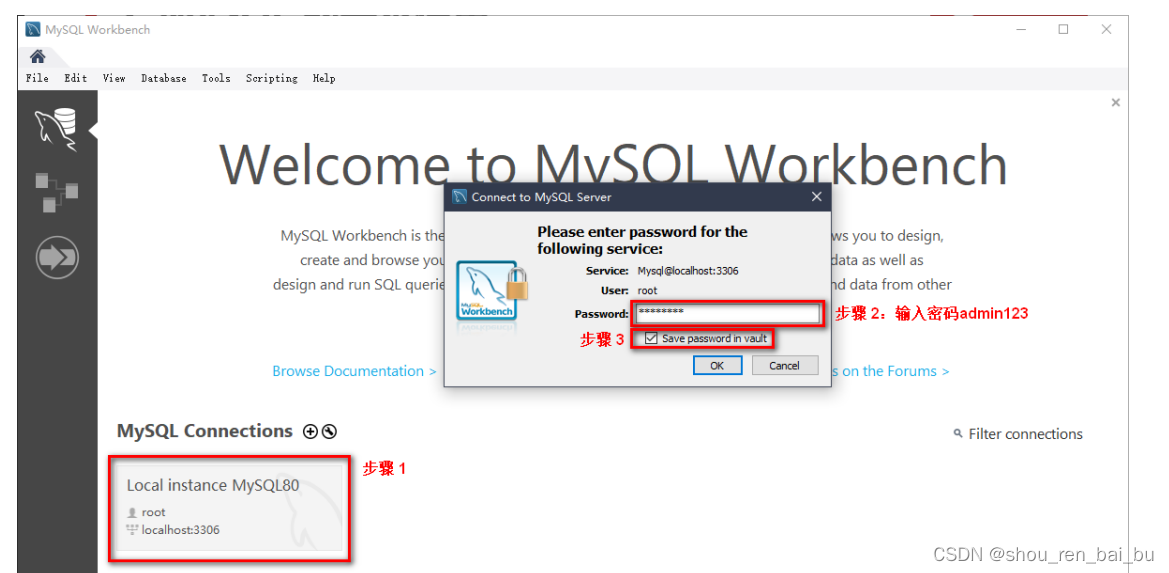
Task: Click the Mysql@localhost:3306 service value
Action: tap(687, 270)
